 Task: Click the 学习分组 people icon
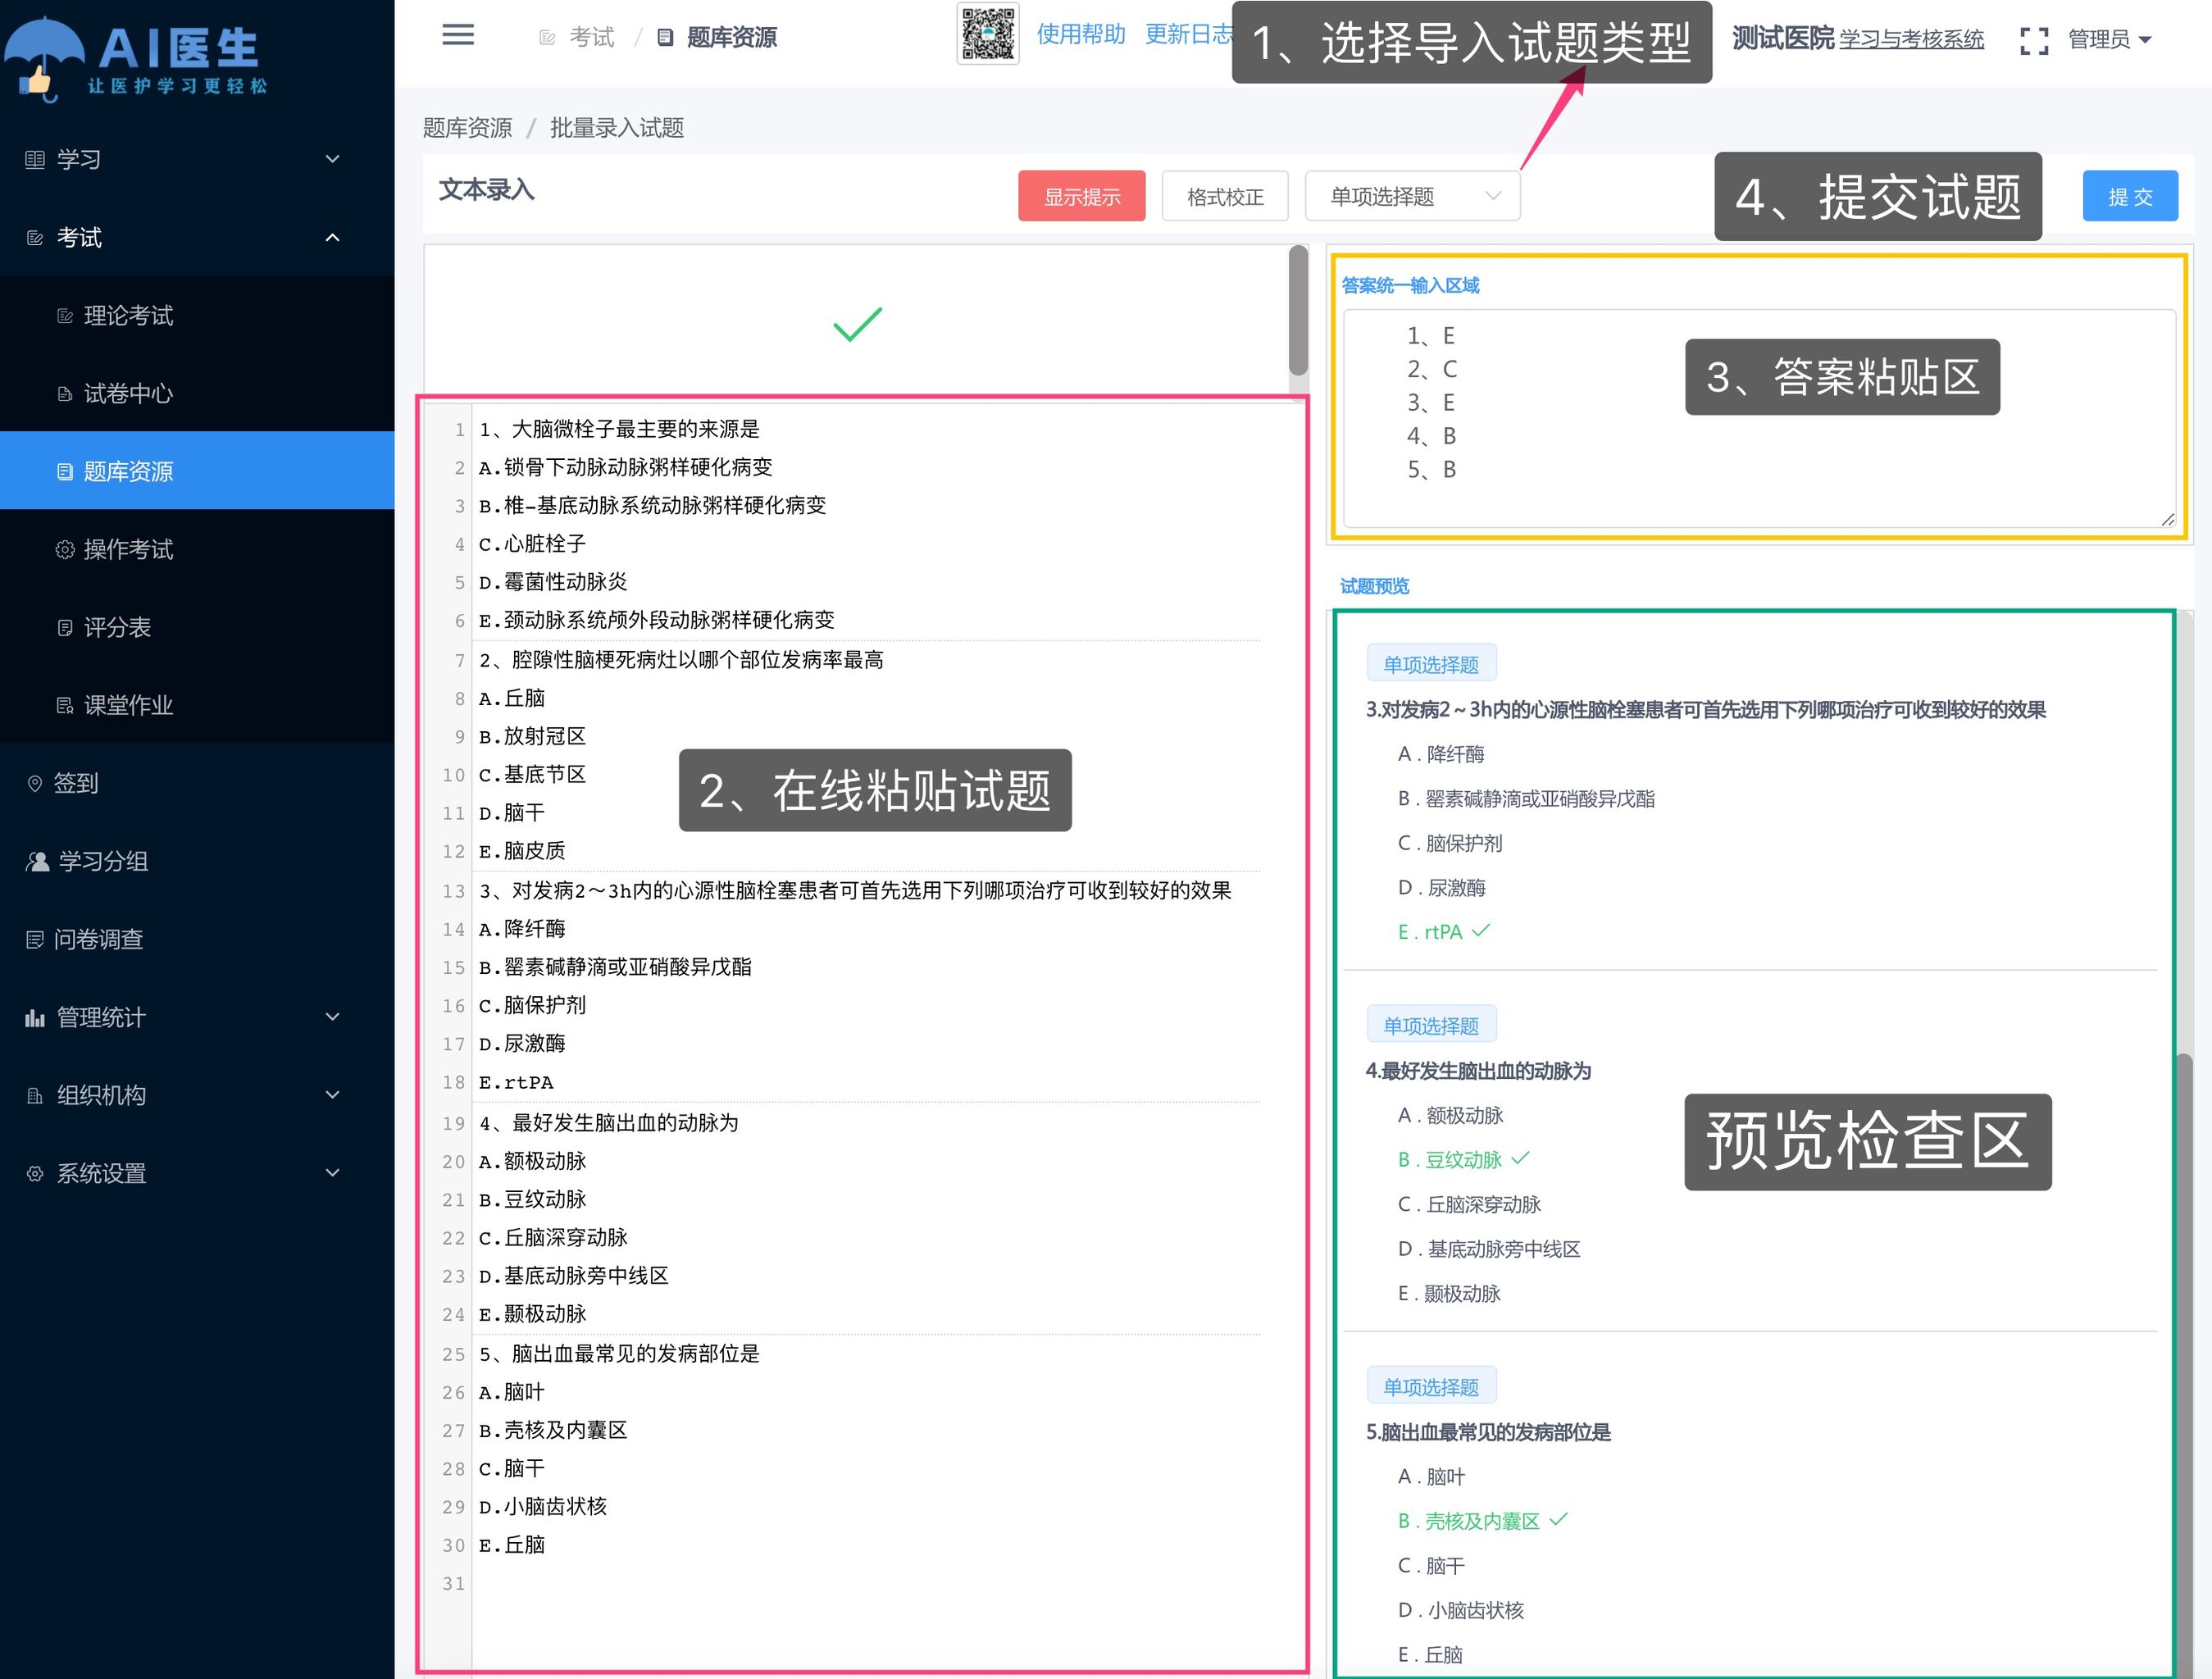click(x=37, y=862)
